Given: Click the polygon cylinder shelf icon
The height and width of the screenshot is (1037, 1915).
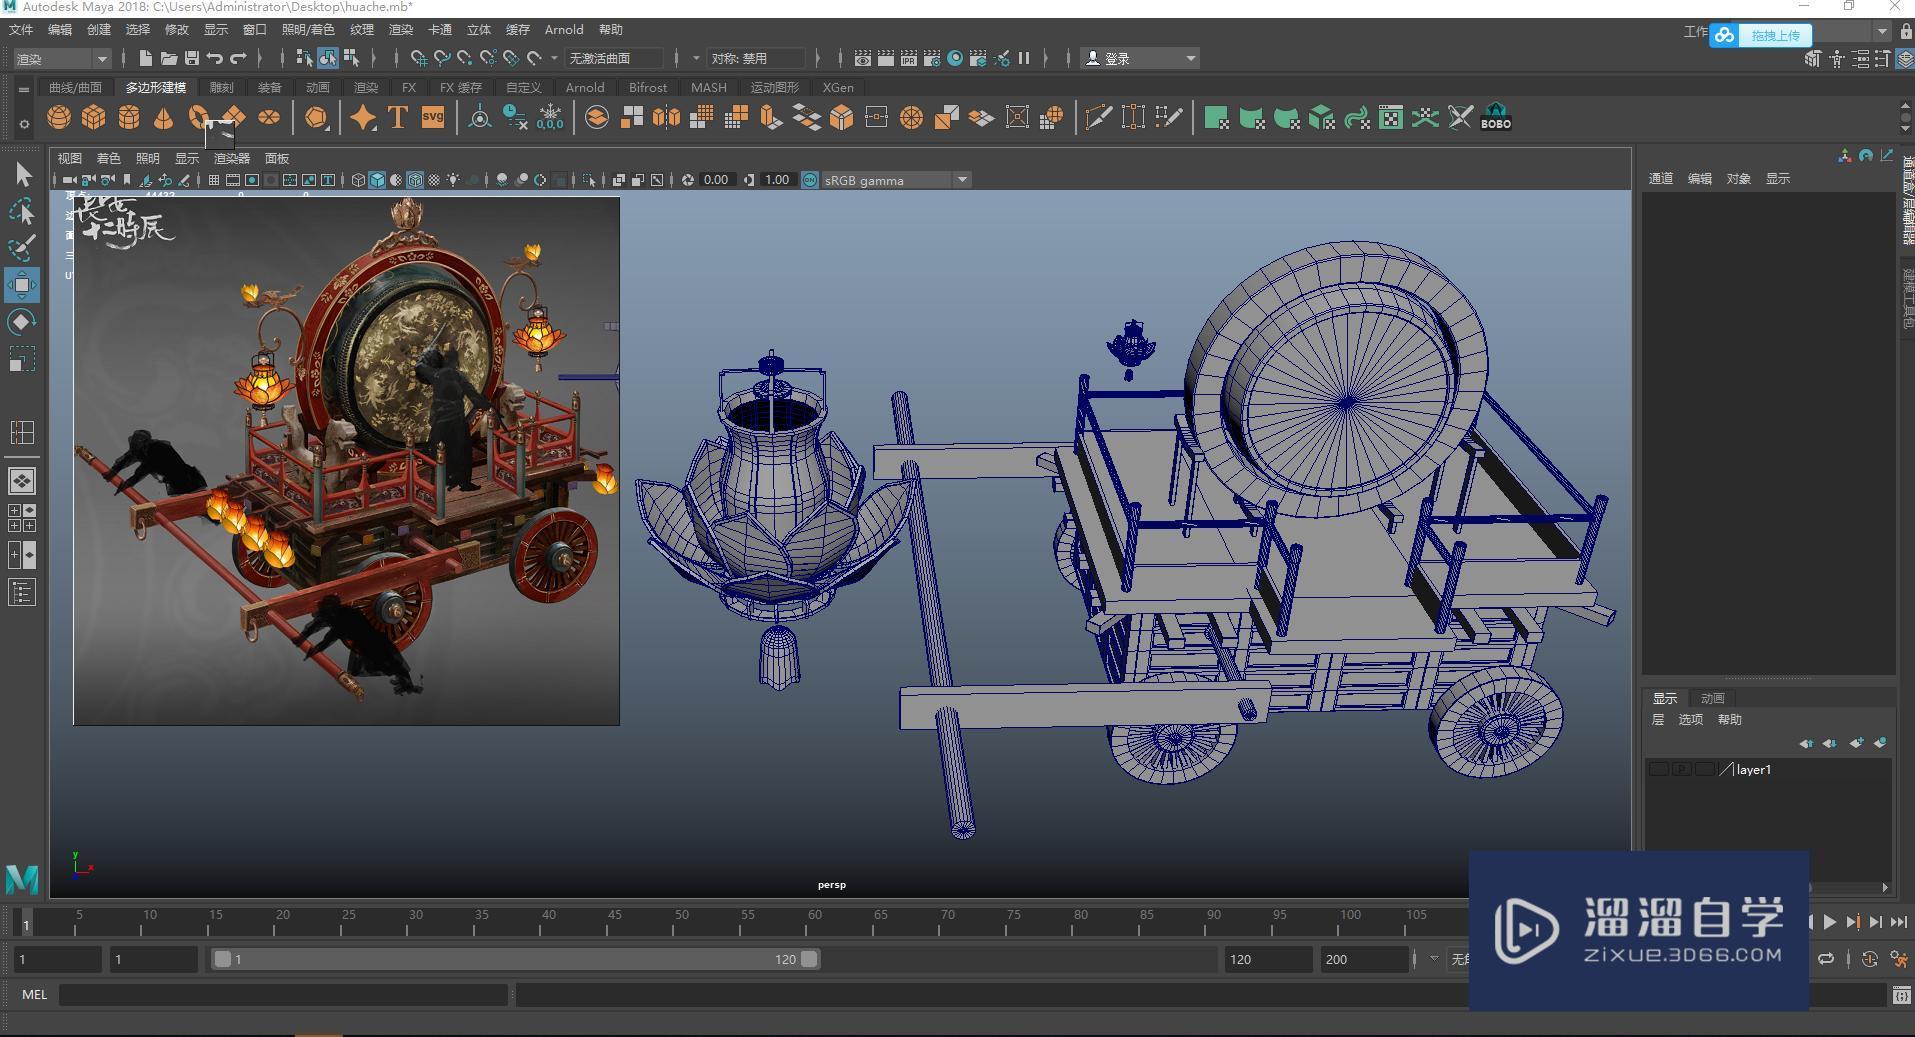Looking at the screenshot, I should pyautogui.click(x=129, y=118).
